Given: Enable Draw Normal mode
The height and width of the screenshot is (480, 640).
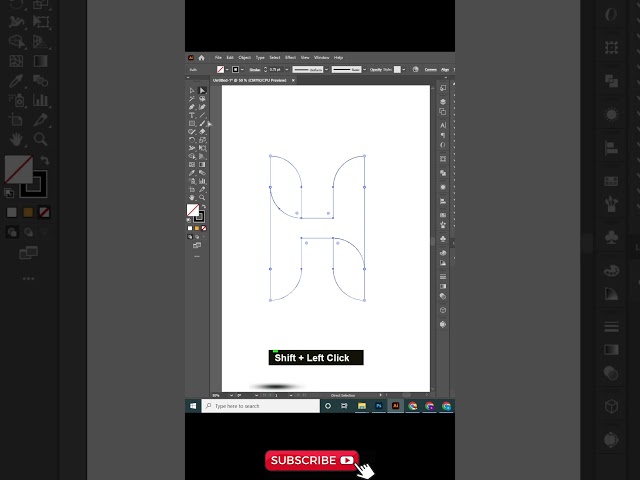Looking at the screenshot, I should tap(190, 237).
